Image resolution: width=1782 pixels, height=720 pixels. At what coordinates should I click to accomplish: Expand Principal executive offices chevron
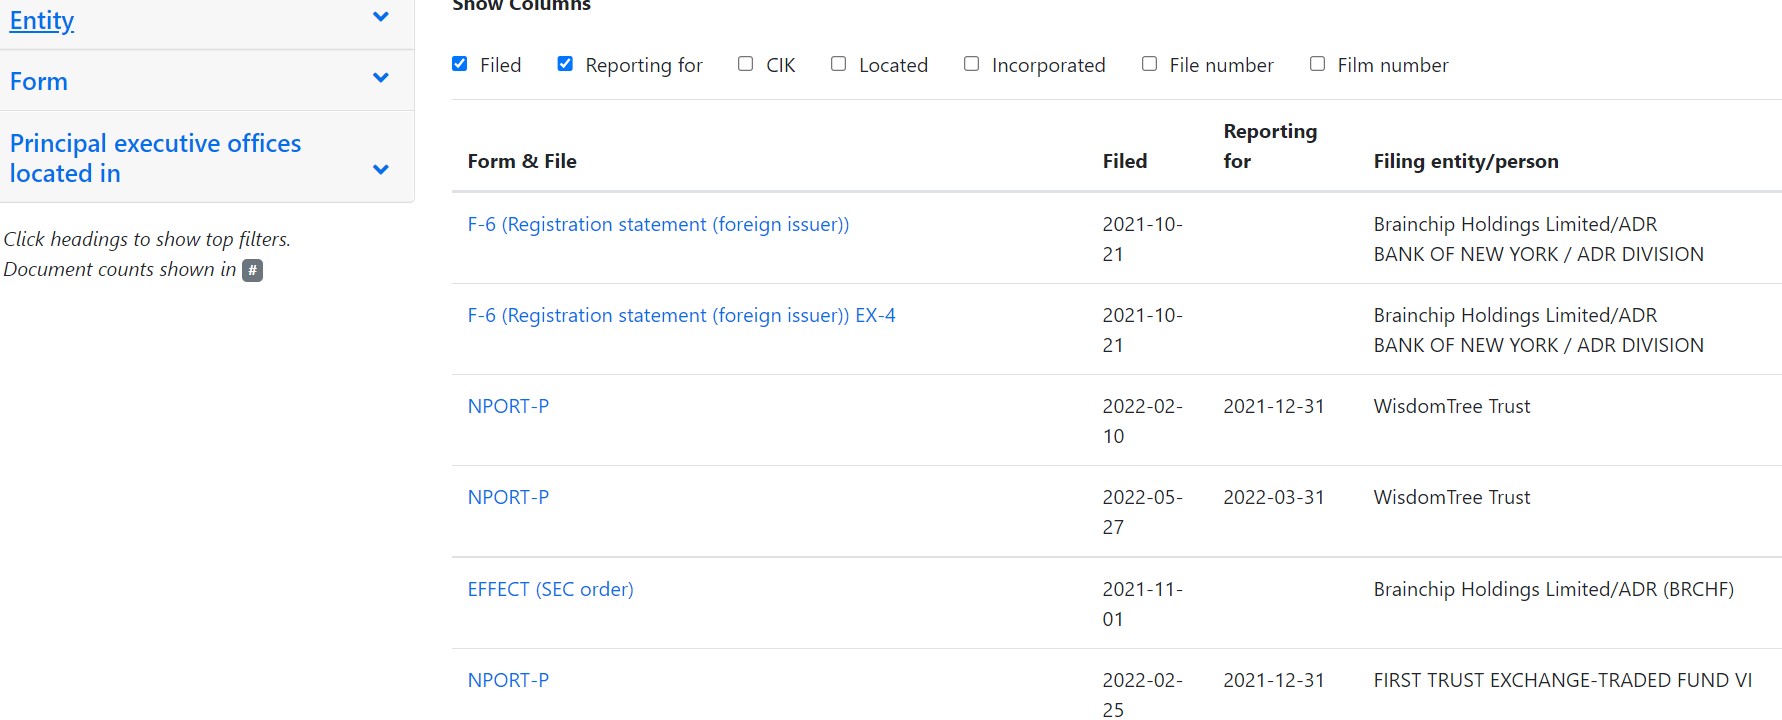click(380, 170)
